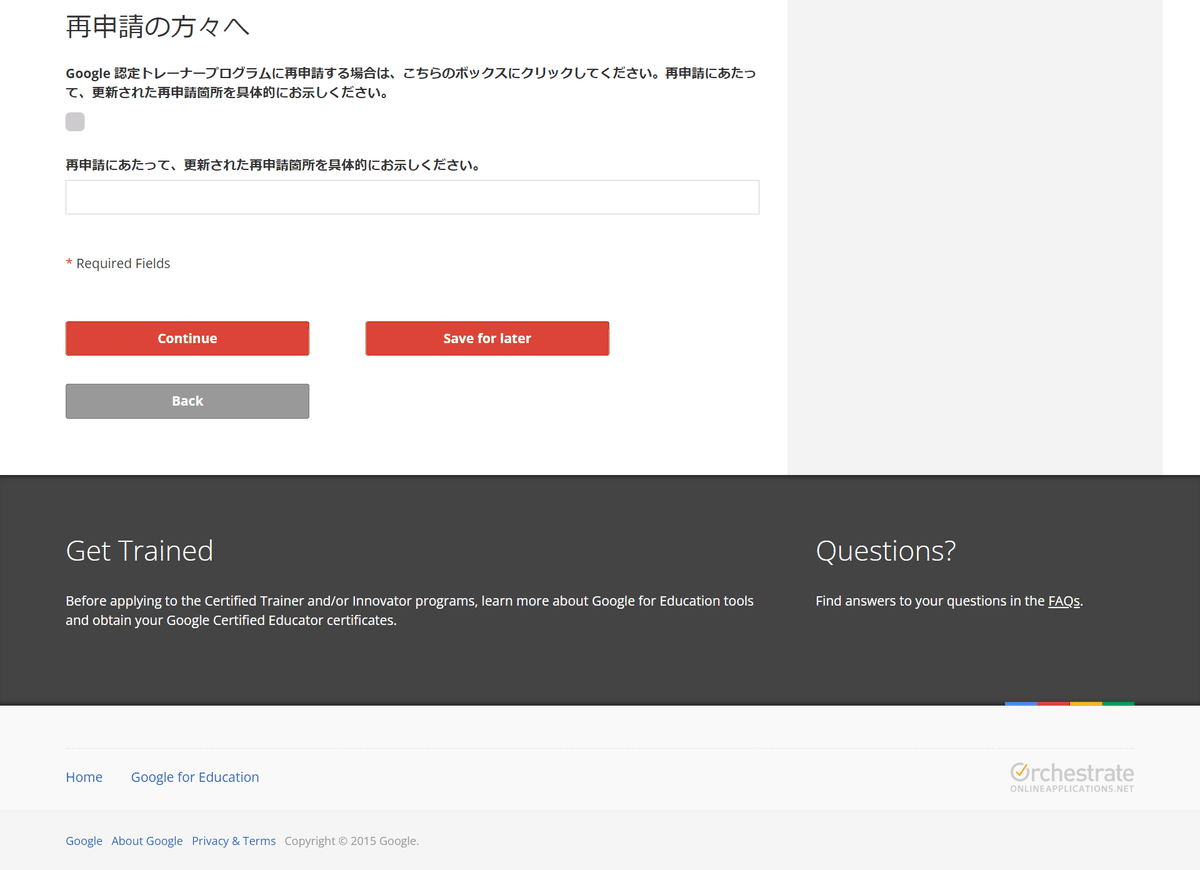Screen dimensions: 1200x870
Task: Click the Save for later button
Action: pyautogui.click(x=487, y=338)
